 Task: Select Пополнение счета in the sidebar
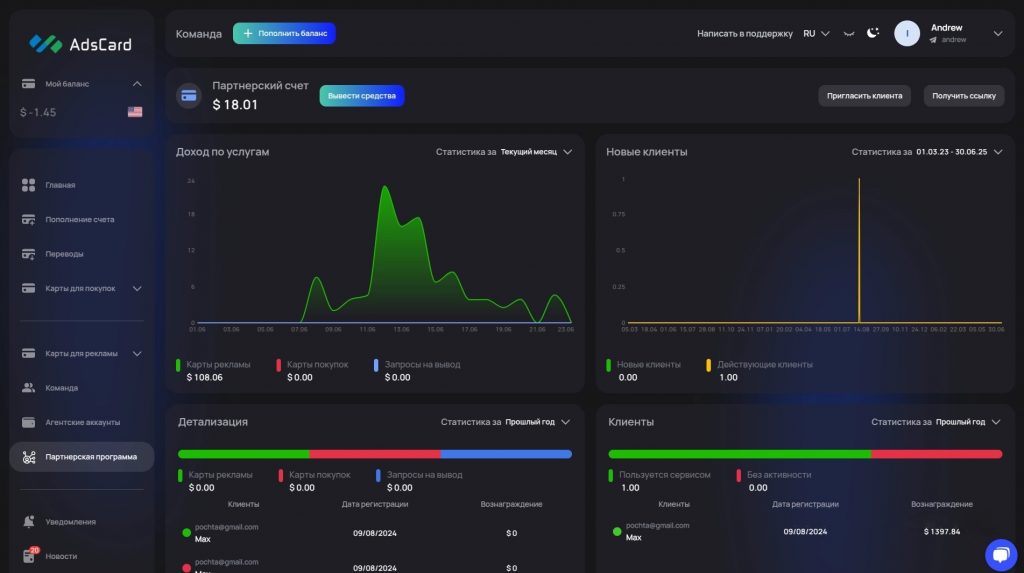point(79,219)
